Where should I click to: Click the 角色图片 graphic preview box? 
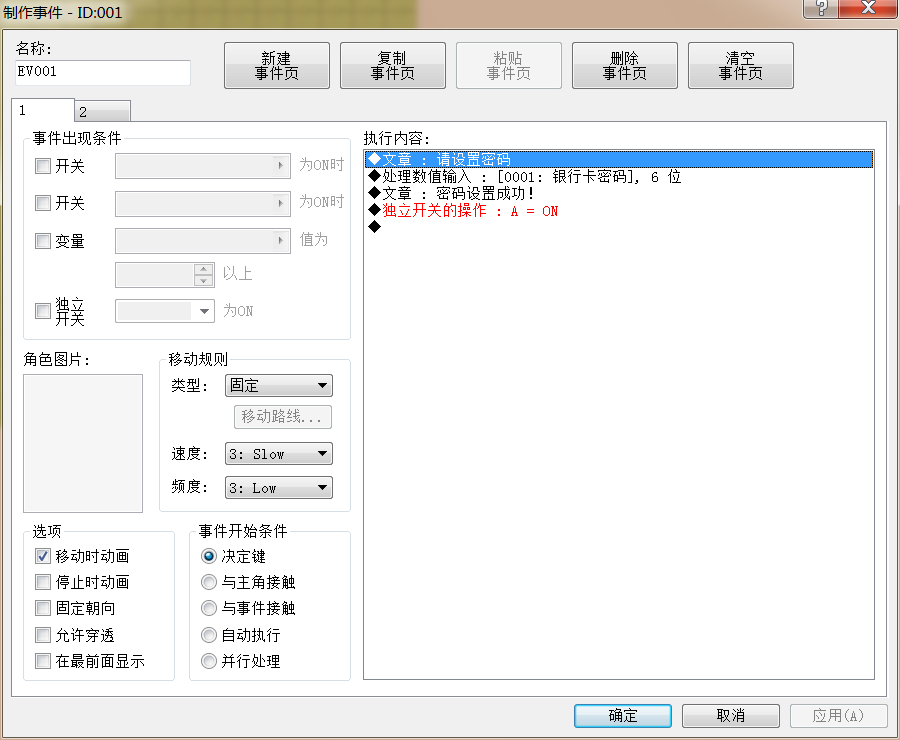[x=83, y=443]
